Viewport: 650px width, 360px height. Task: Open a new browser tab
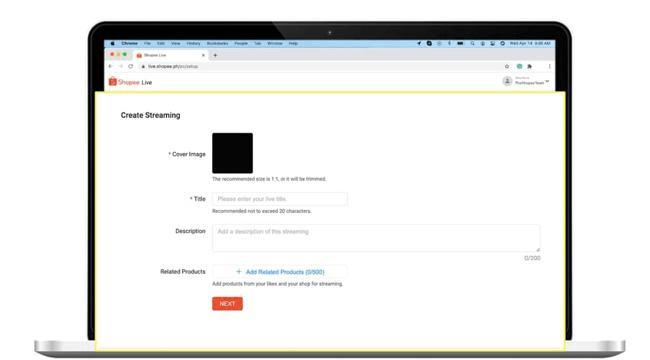click(215, 55)
